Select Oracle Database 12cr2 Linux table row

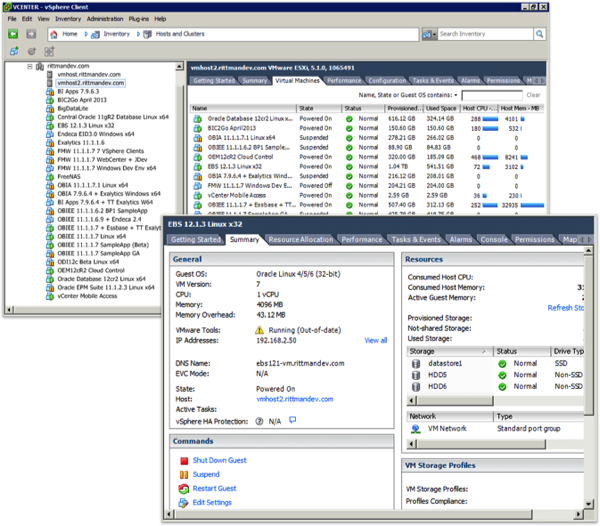[367, 119]
